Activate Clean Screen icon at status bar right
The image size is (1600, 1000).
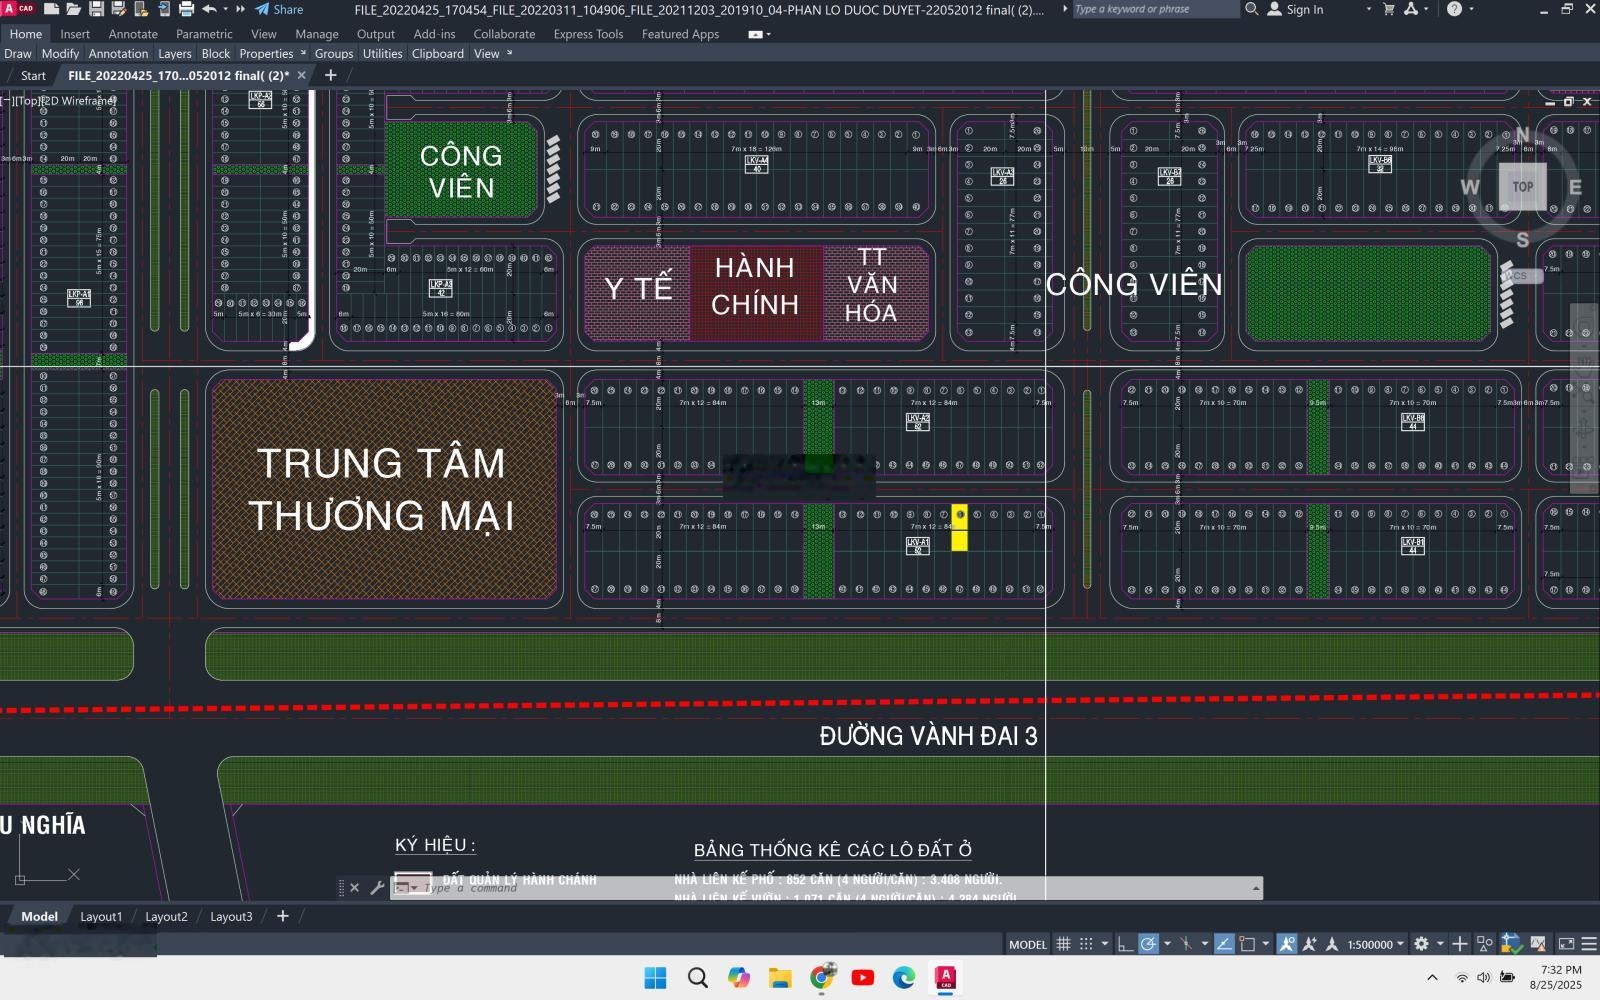[x=1566, y=944]
